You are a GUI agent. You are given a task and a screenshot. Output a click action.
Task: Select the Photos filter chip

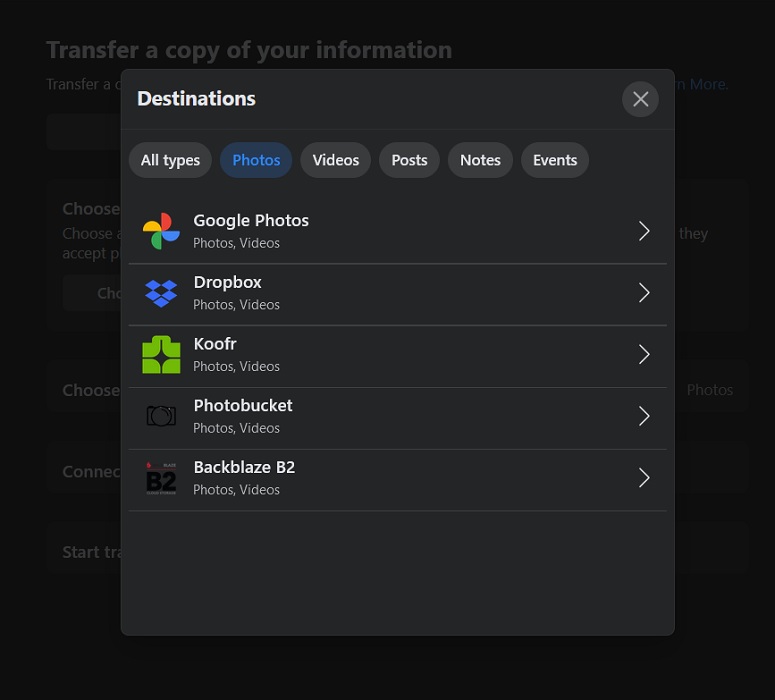(256, 160)
